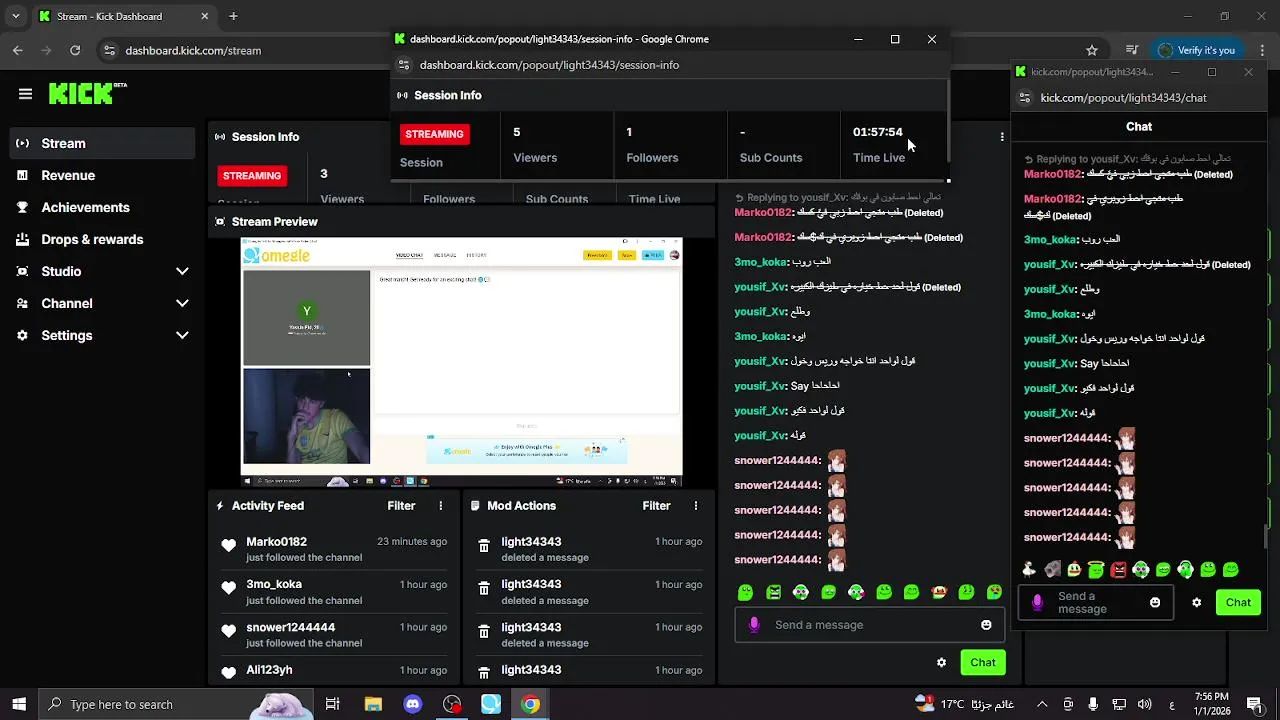
Task: Open chat settings gear in dashboard chat
Action: tap(941, 662)
